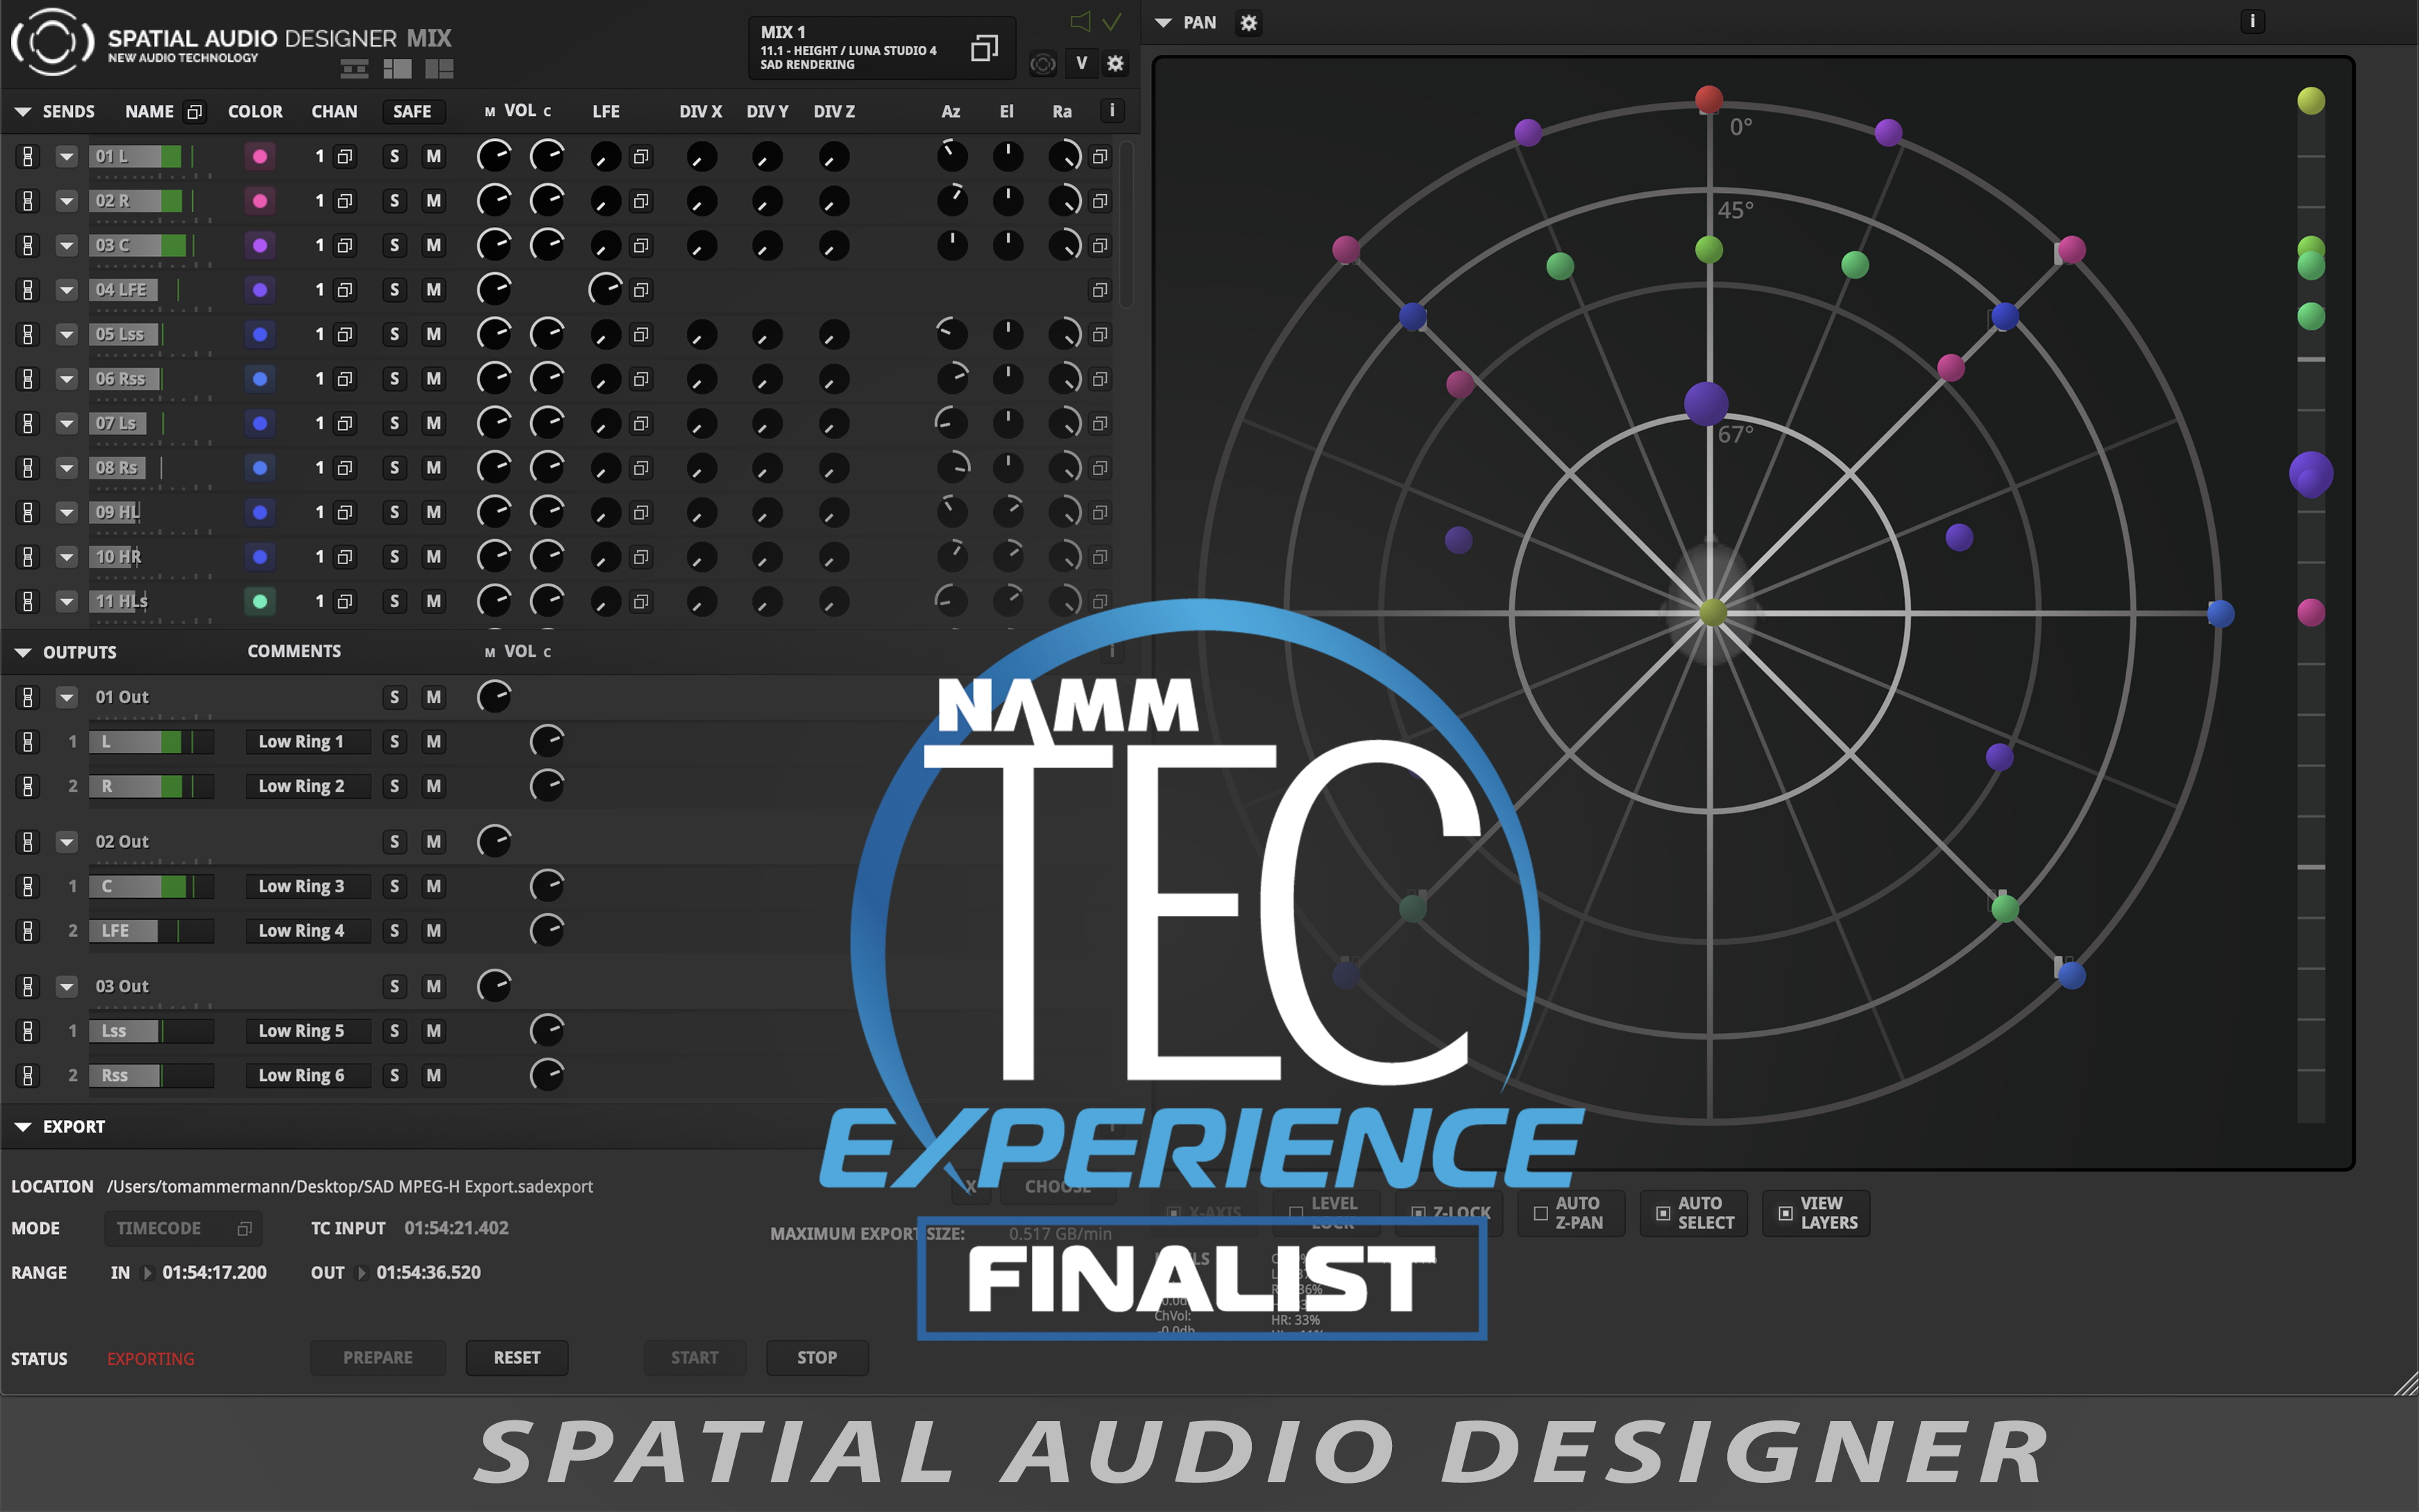Screen dimensions: 2419x1512
Task: Solo the 03 C send
Action: pos(394,245)
